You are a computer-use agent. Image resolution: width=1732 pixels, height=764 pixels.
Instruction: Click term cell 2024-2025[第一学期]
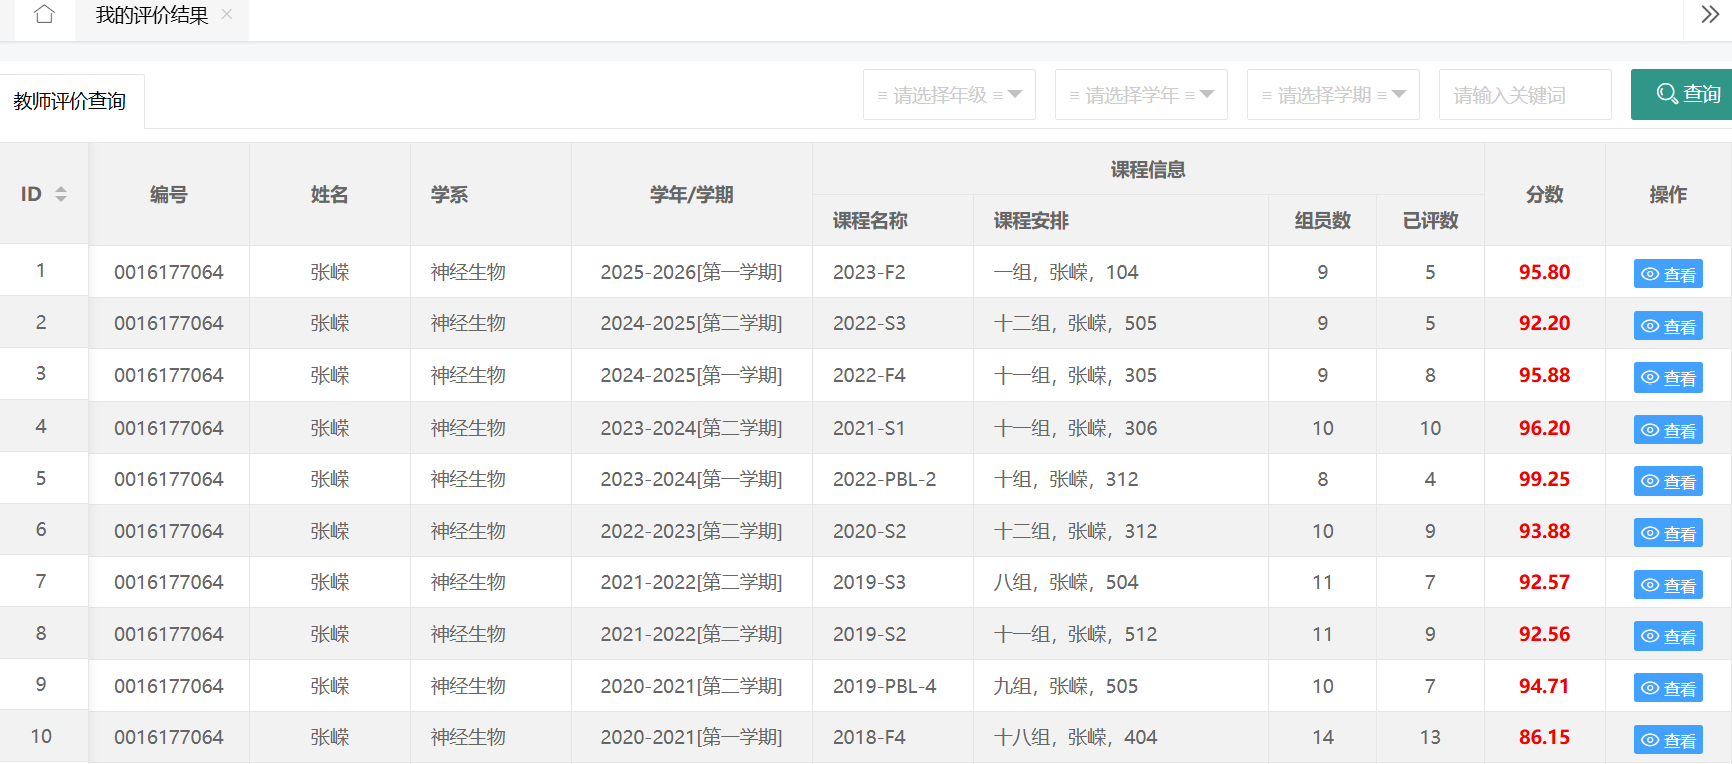point(692,375)
